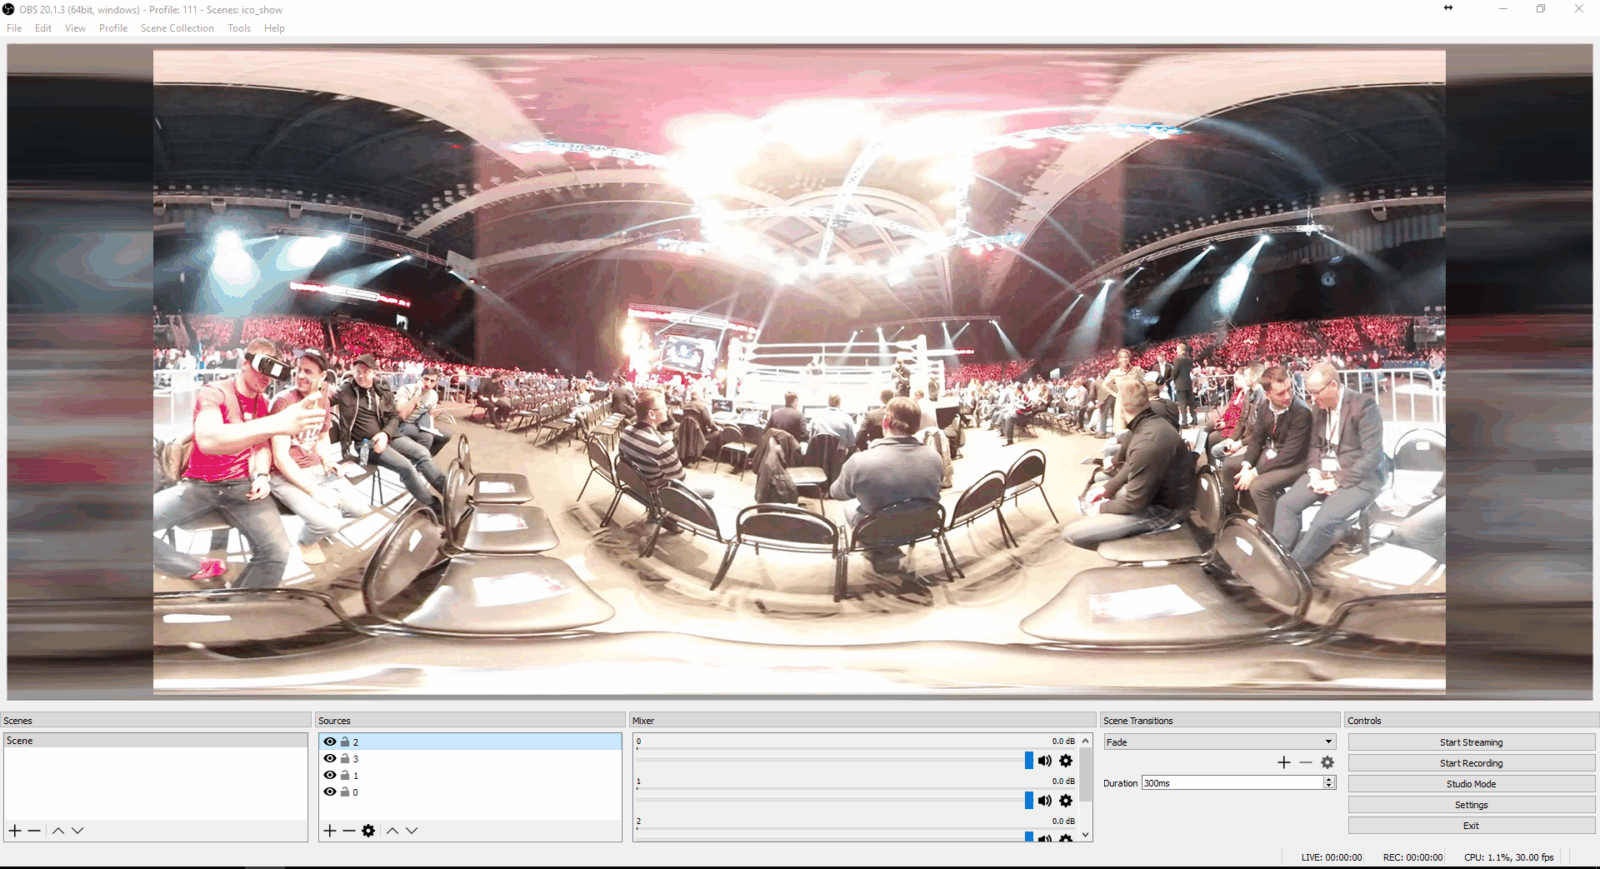1600x869 pixels.
Task: Add a new scene with the plus icon
Action: (x=15, y=831)
